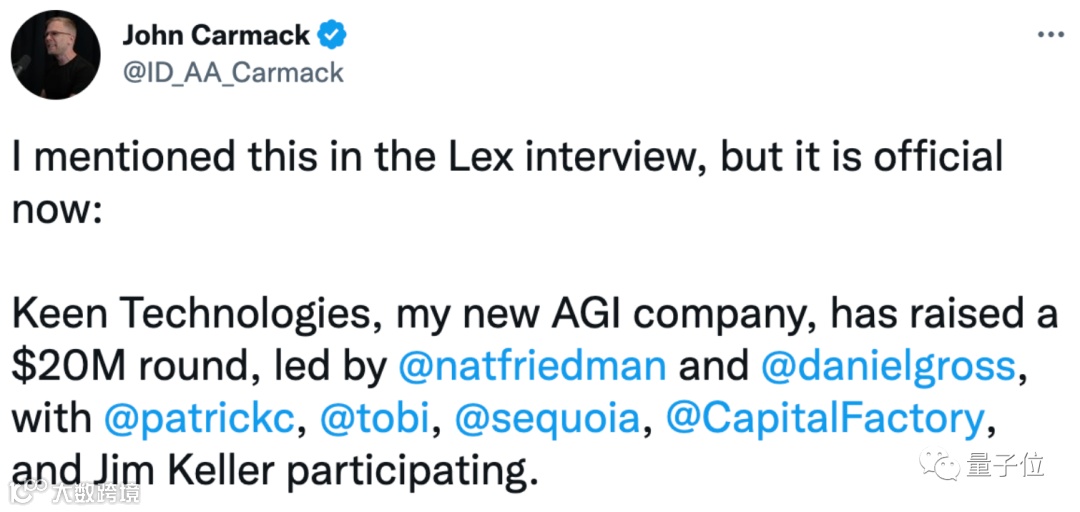
Task: Click John Carmack's profile avatar
Action: click(56, 55)
